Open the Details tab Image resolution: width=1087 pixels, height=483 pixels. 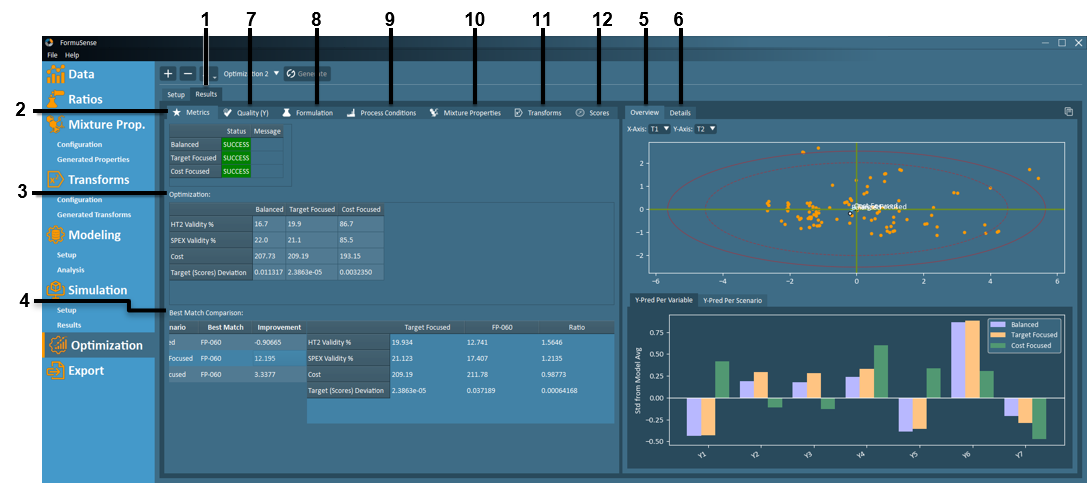(x=680, y=113)
